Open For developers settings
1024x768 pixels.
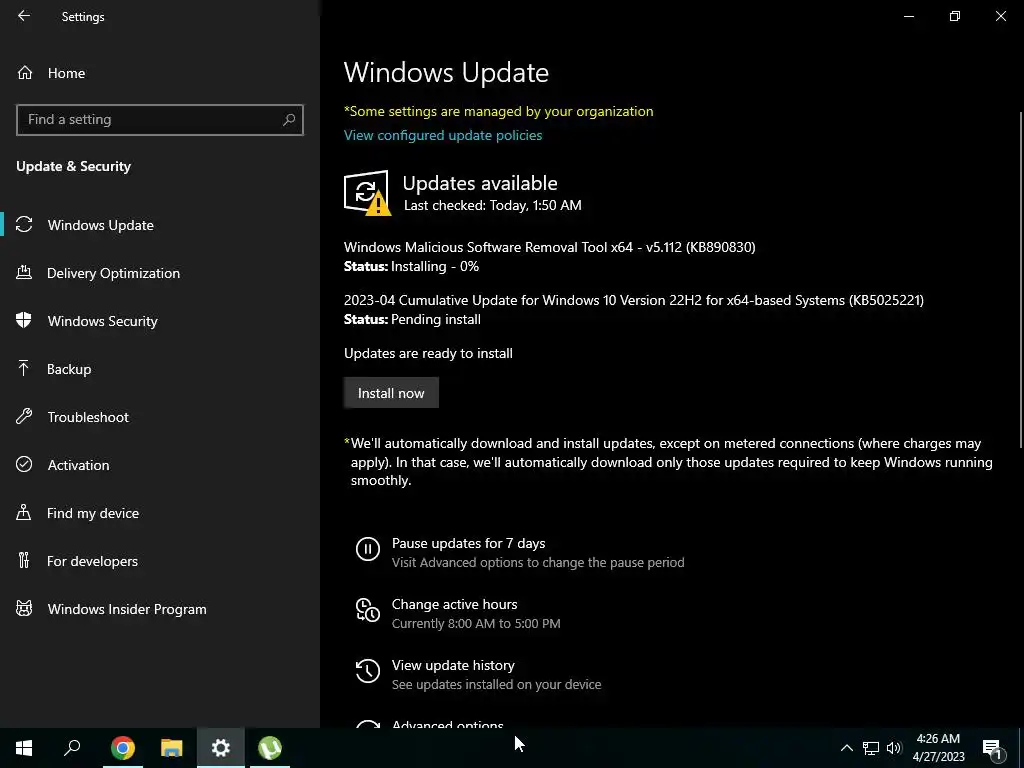tap(160, 561)
